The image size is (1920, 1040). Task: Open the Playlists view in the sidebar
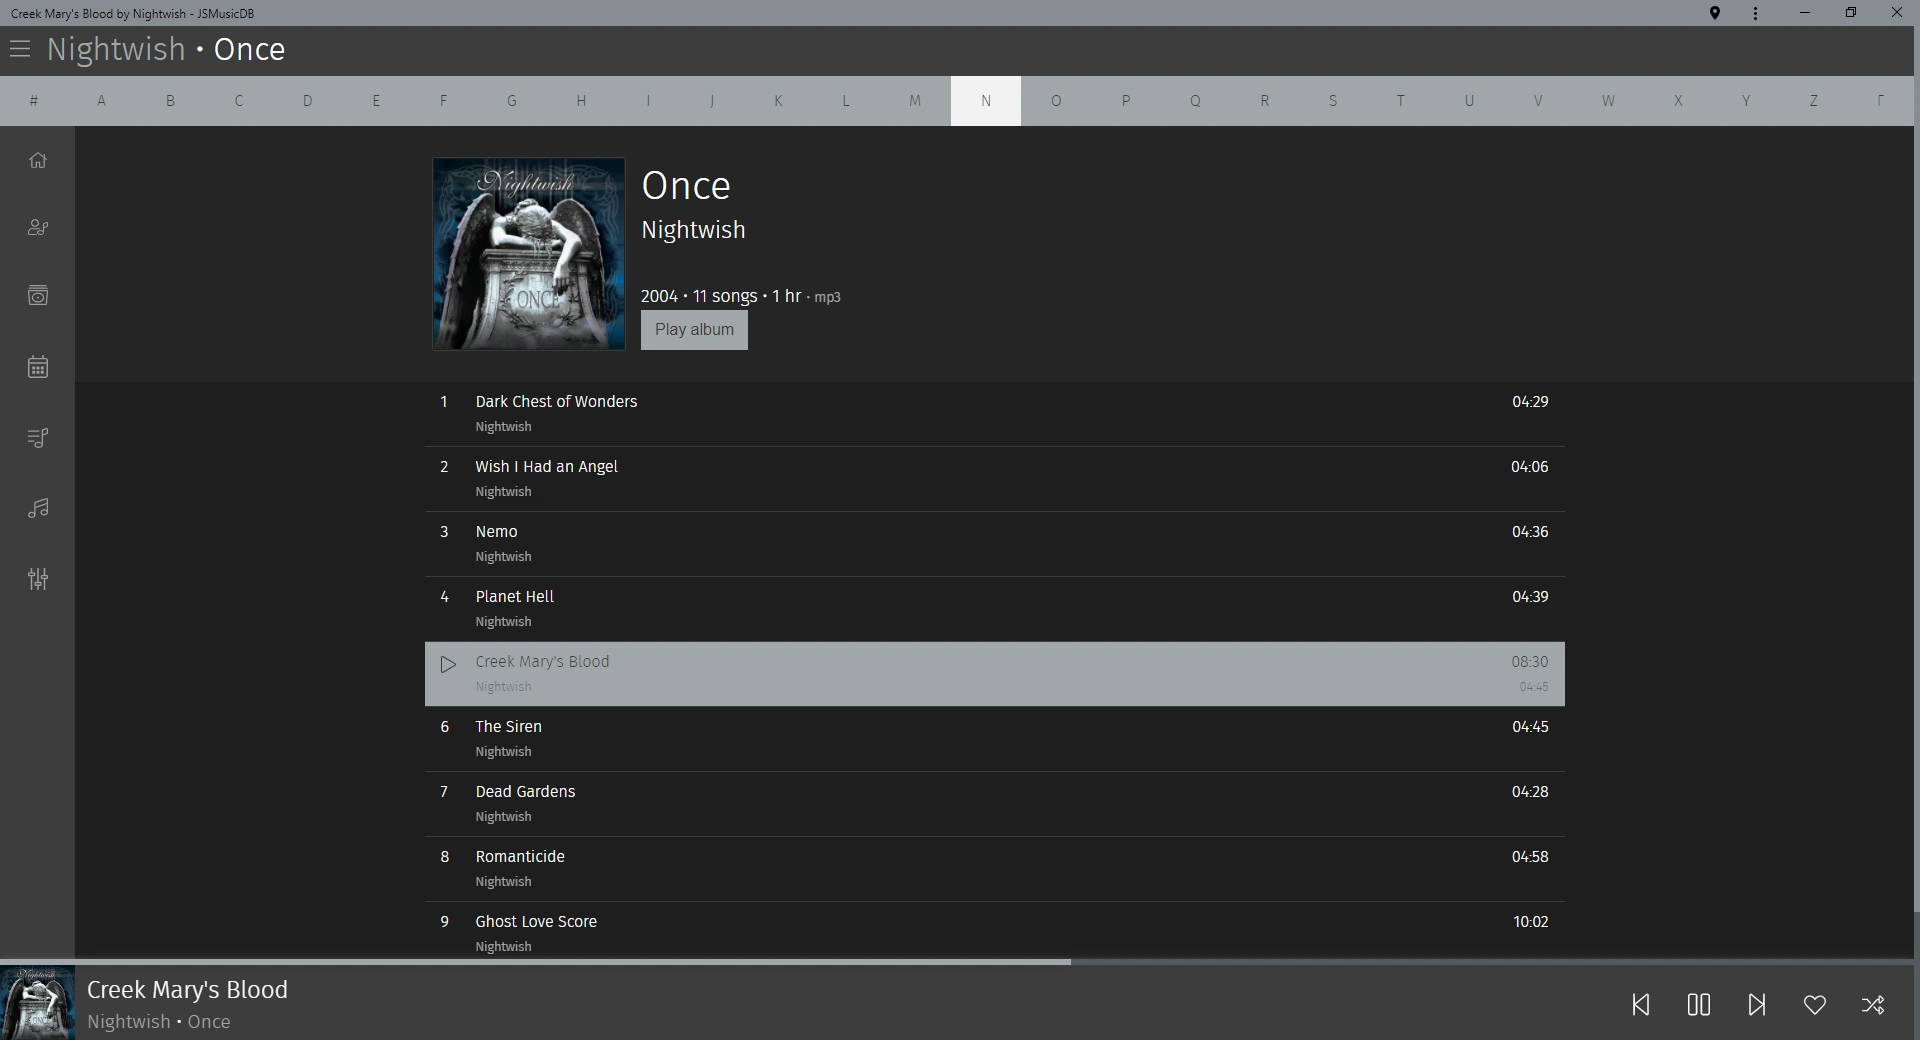point(38,438)
